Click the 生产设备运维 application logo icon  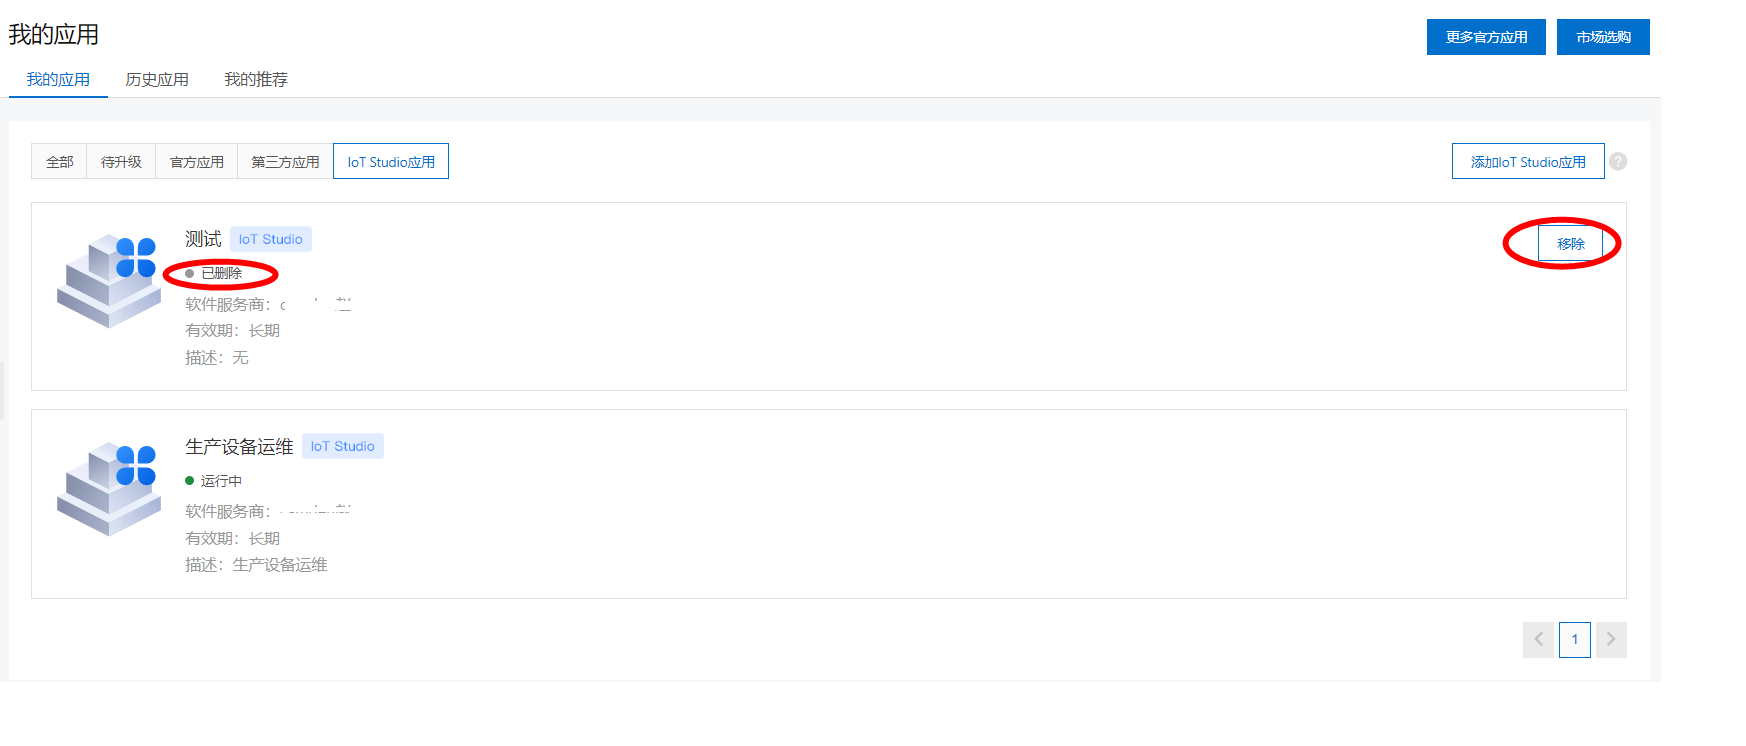[109, 488]
